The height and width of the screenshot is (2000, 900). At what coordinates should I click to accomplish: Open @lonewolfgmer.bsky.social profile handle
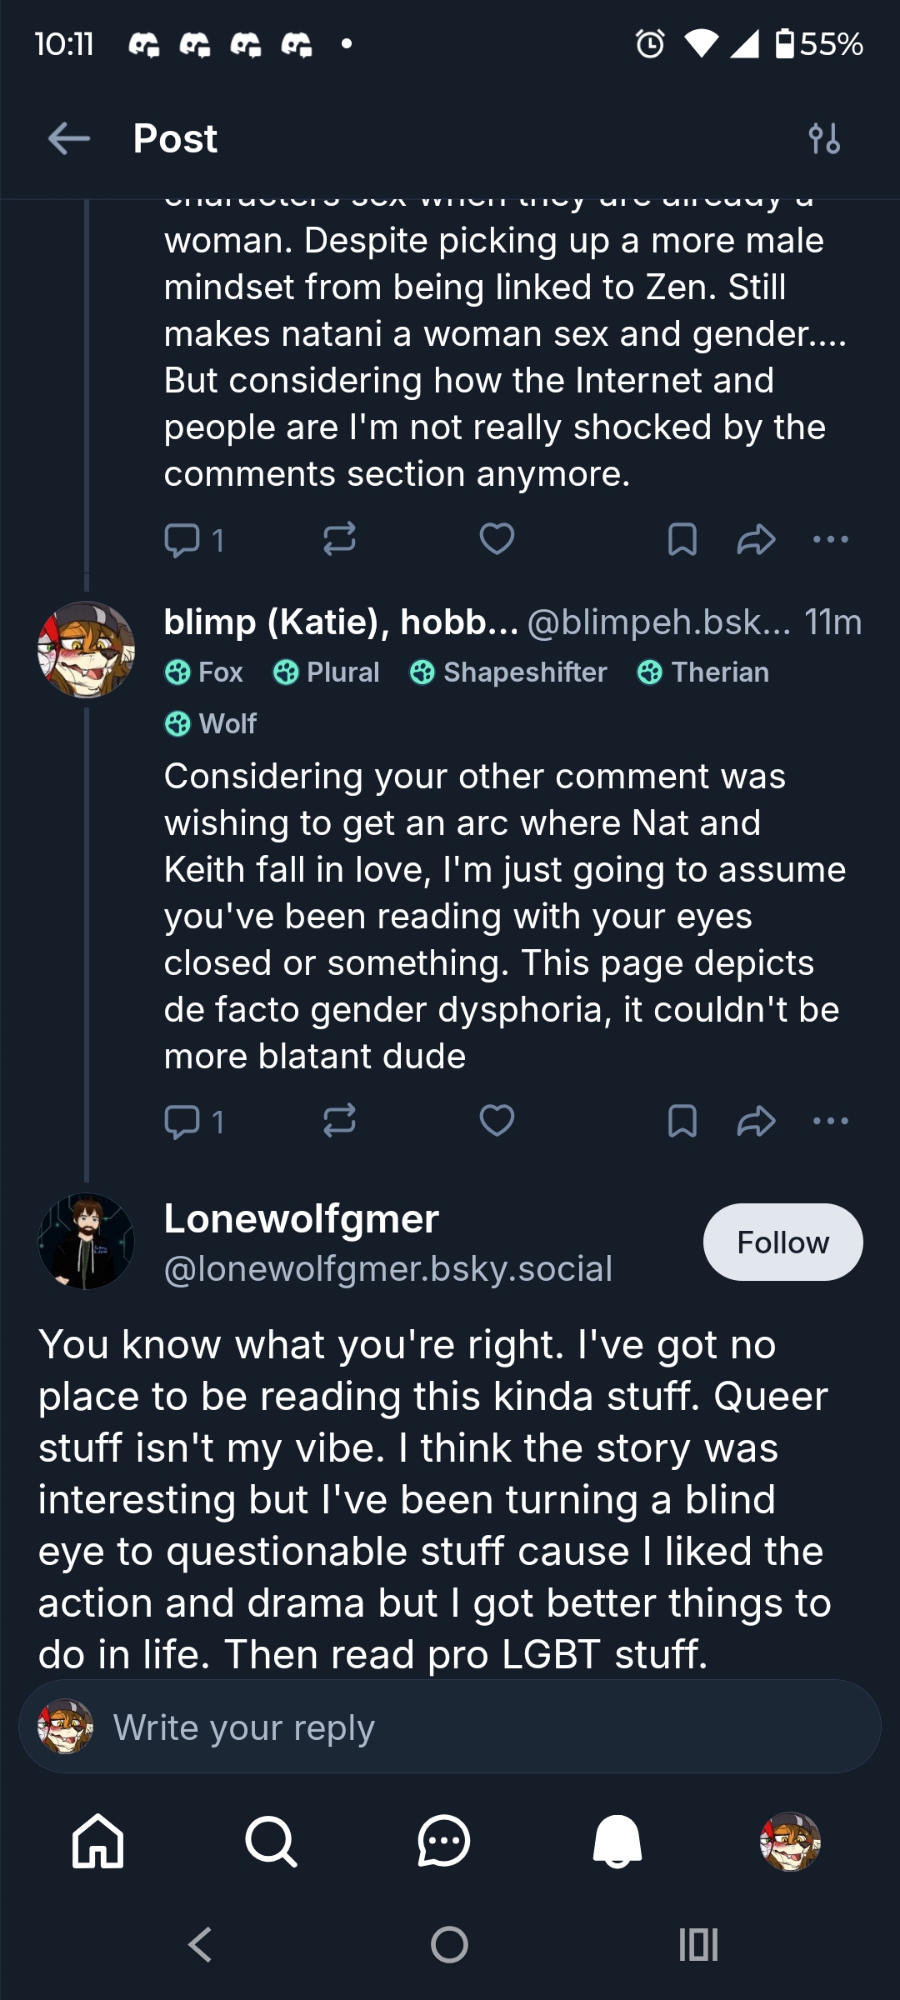click(x=388, y=1269)
